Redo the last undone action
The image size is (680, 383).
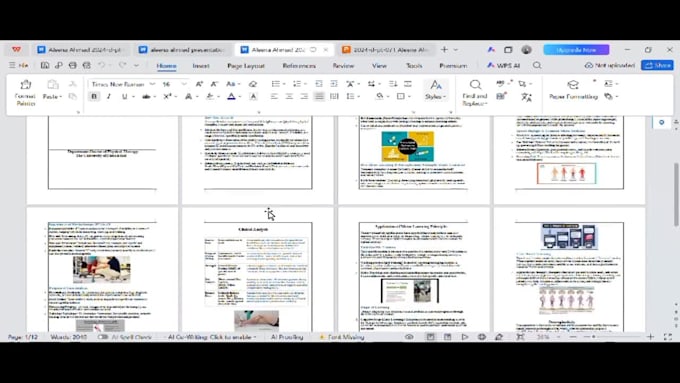click(122, 65)
